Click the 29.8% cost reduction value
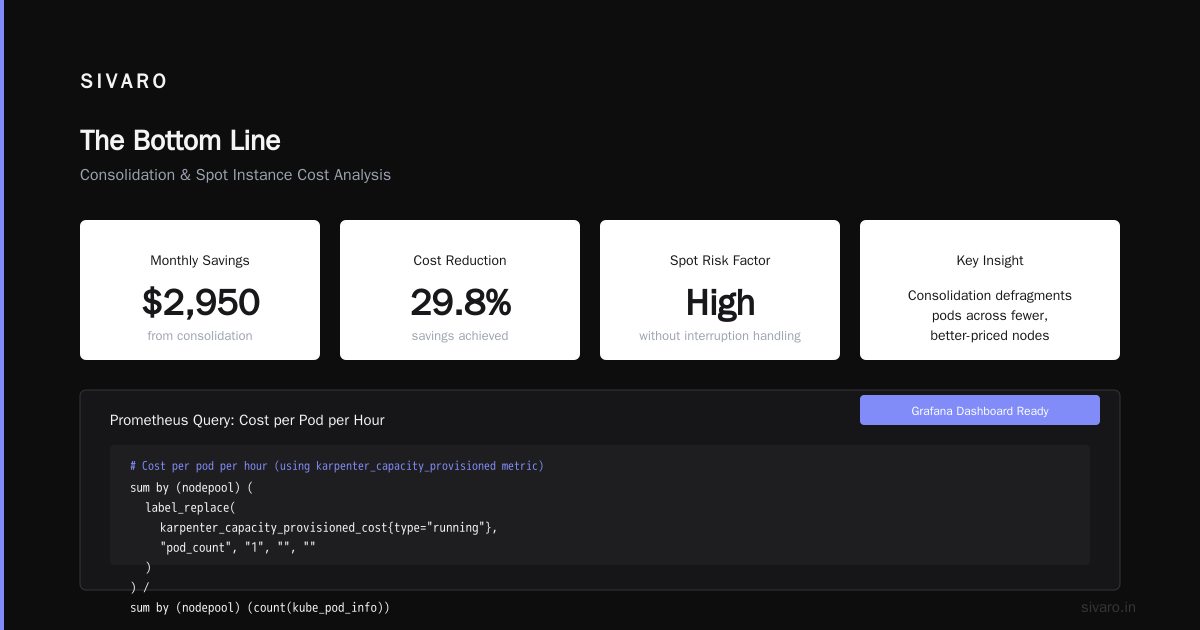The width and height of the screenshot is (1200, 630). click(460, 302)
